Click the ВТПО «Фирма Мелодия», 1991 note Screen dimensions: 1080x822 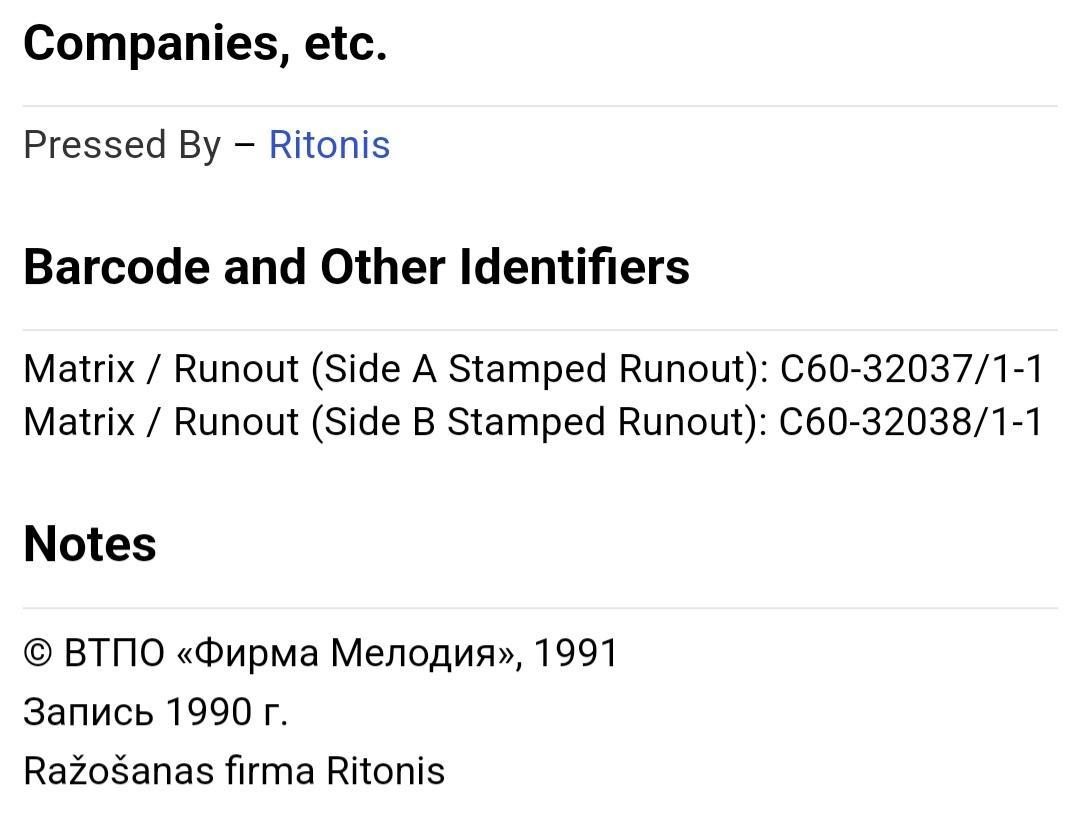[x=341, y=653]
